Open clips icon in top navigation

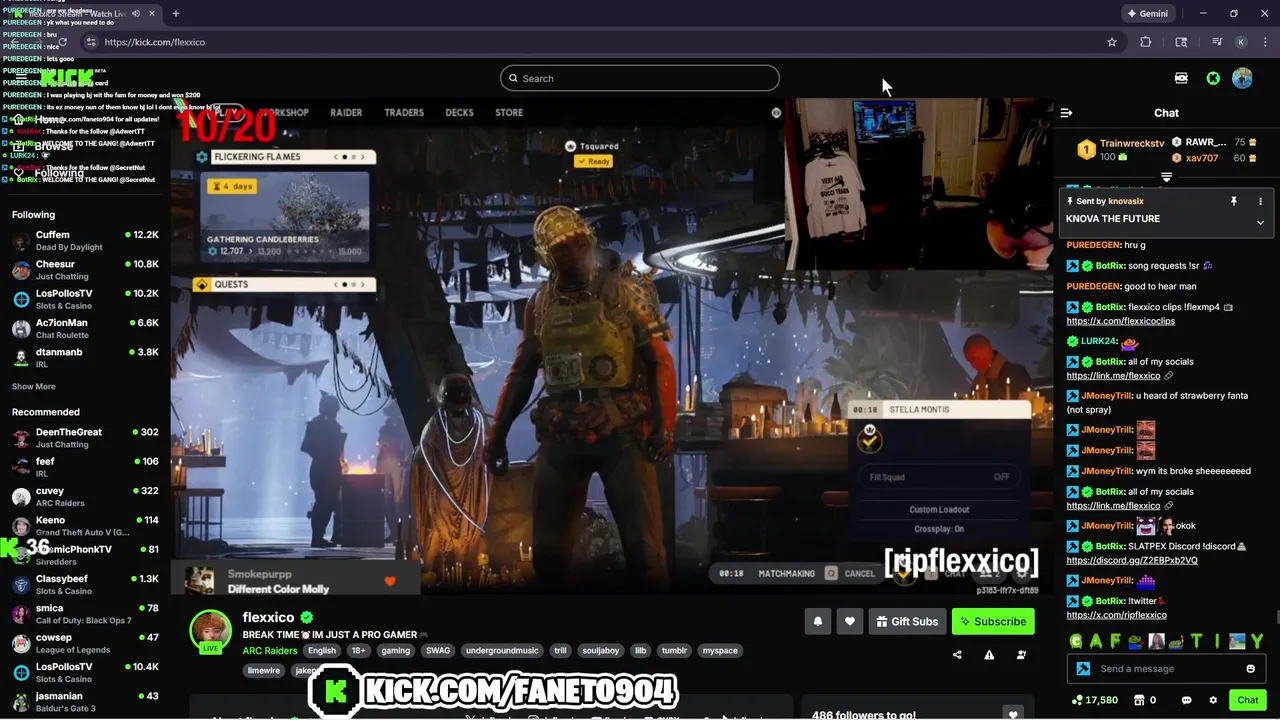1181,78
